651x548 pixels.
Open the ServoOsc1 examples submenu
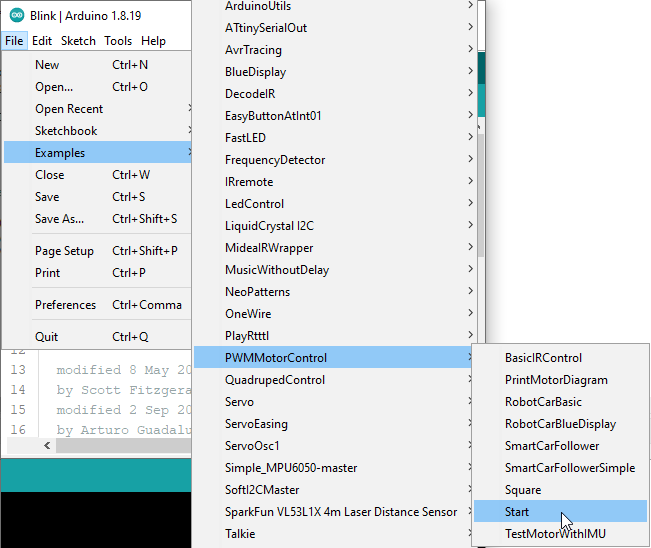[333, 446]
